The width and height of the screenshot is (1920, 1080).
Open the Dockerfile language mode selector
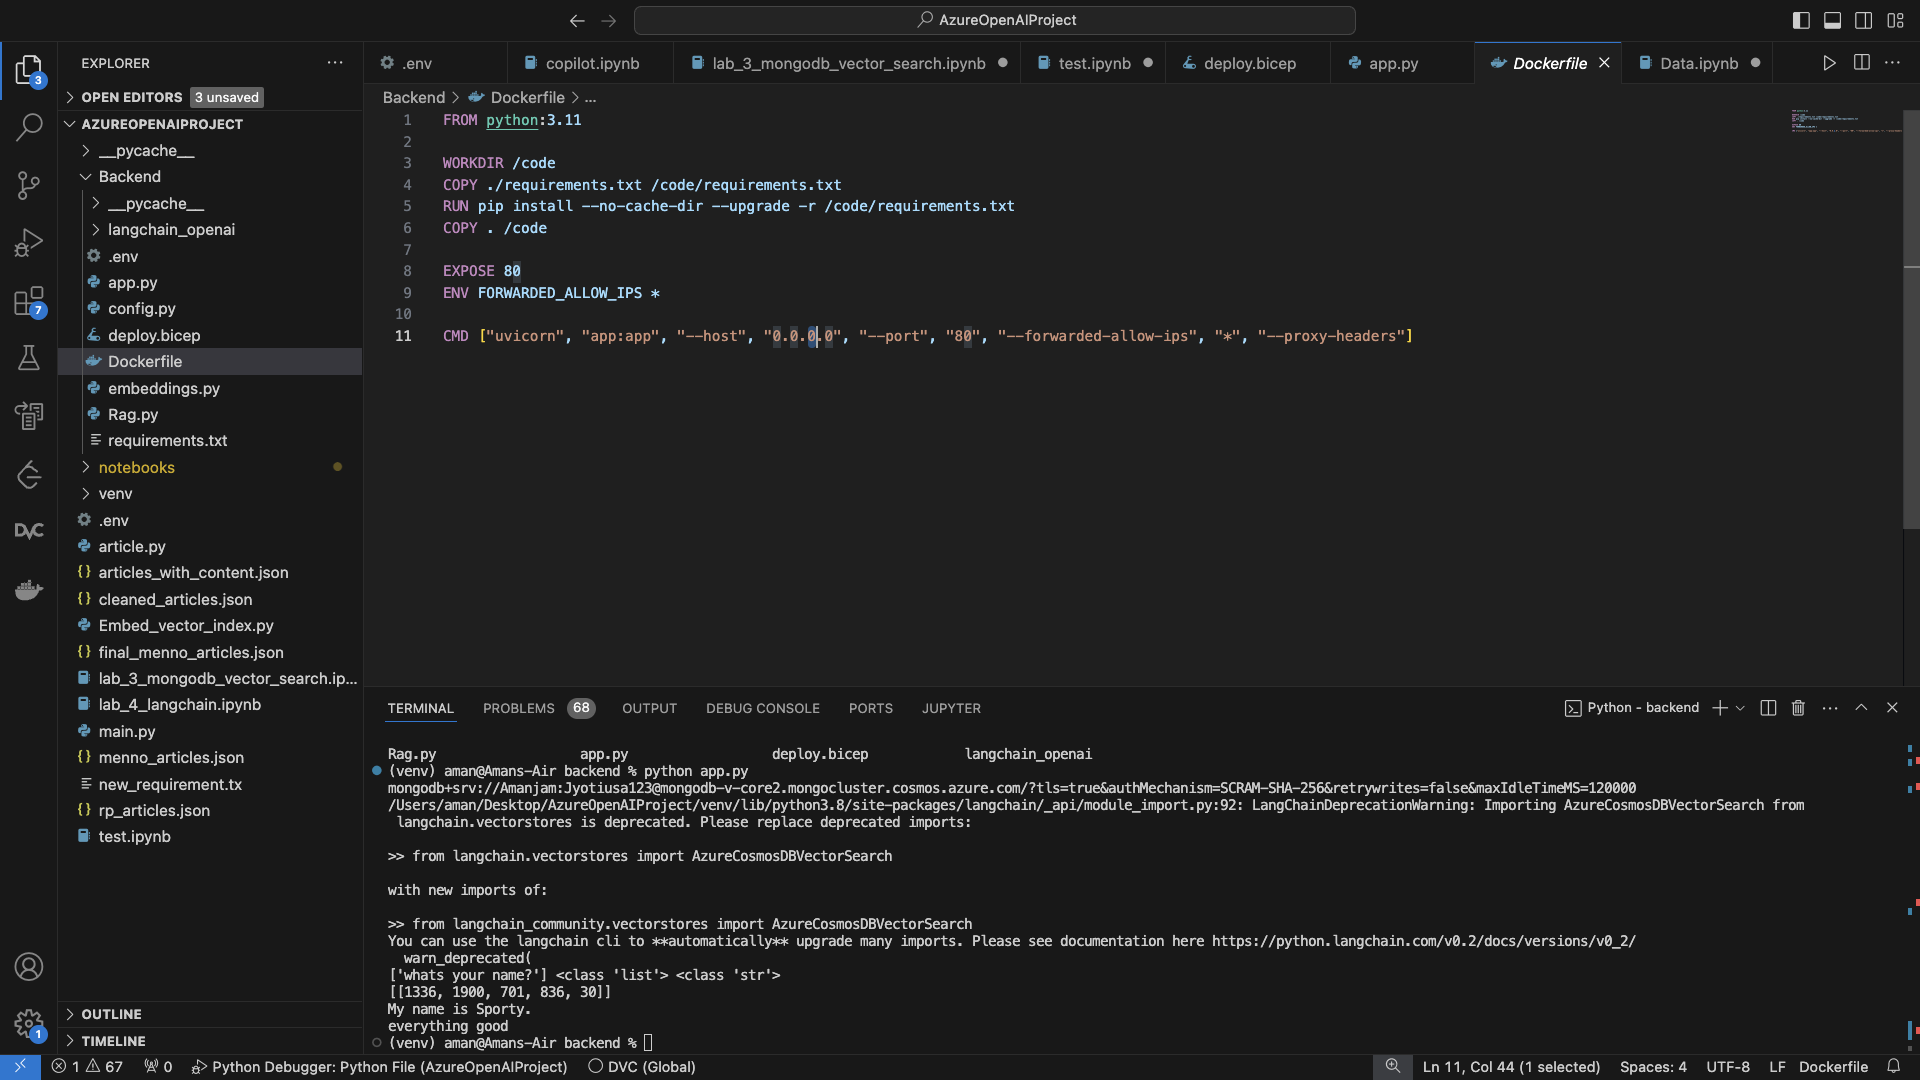coord(1832,1067)
